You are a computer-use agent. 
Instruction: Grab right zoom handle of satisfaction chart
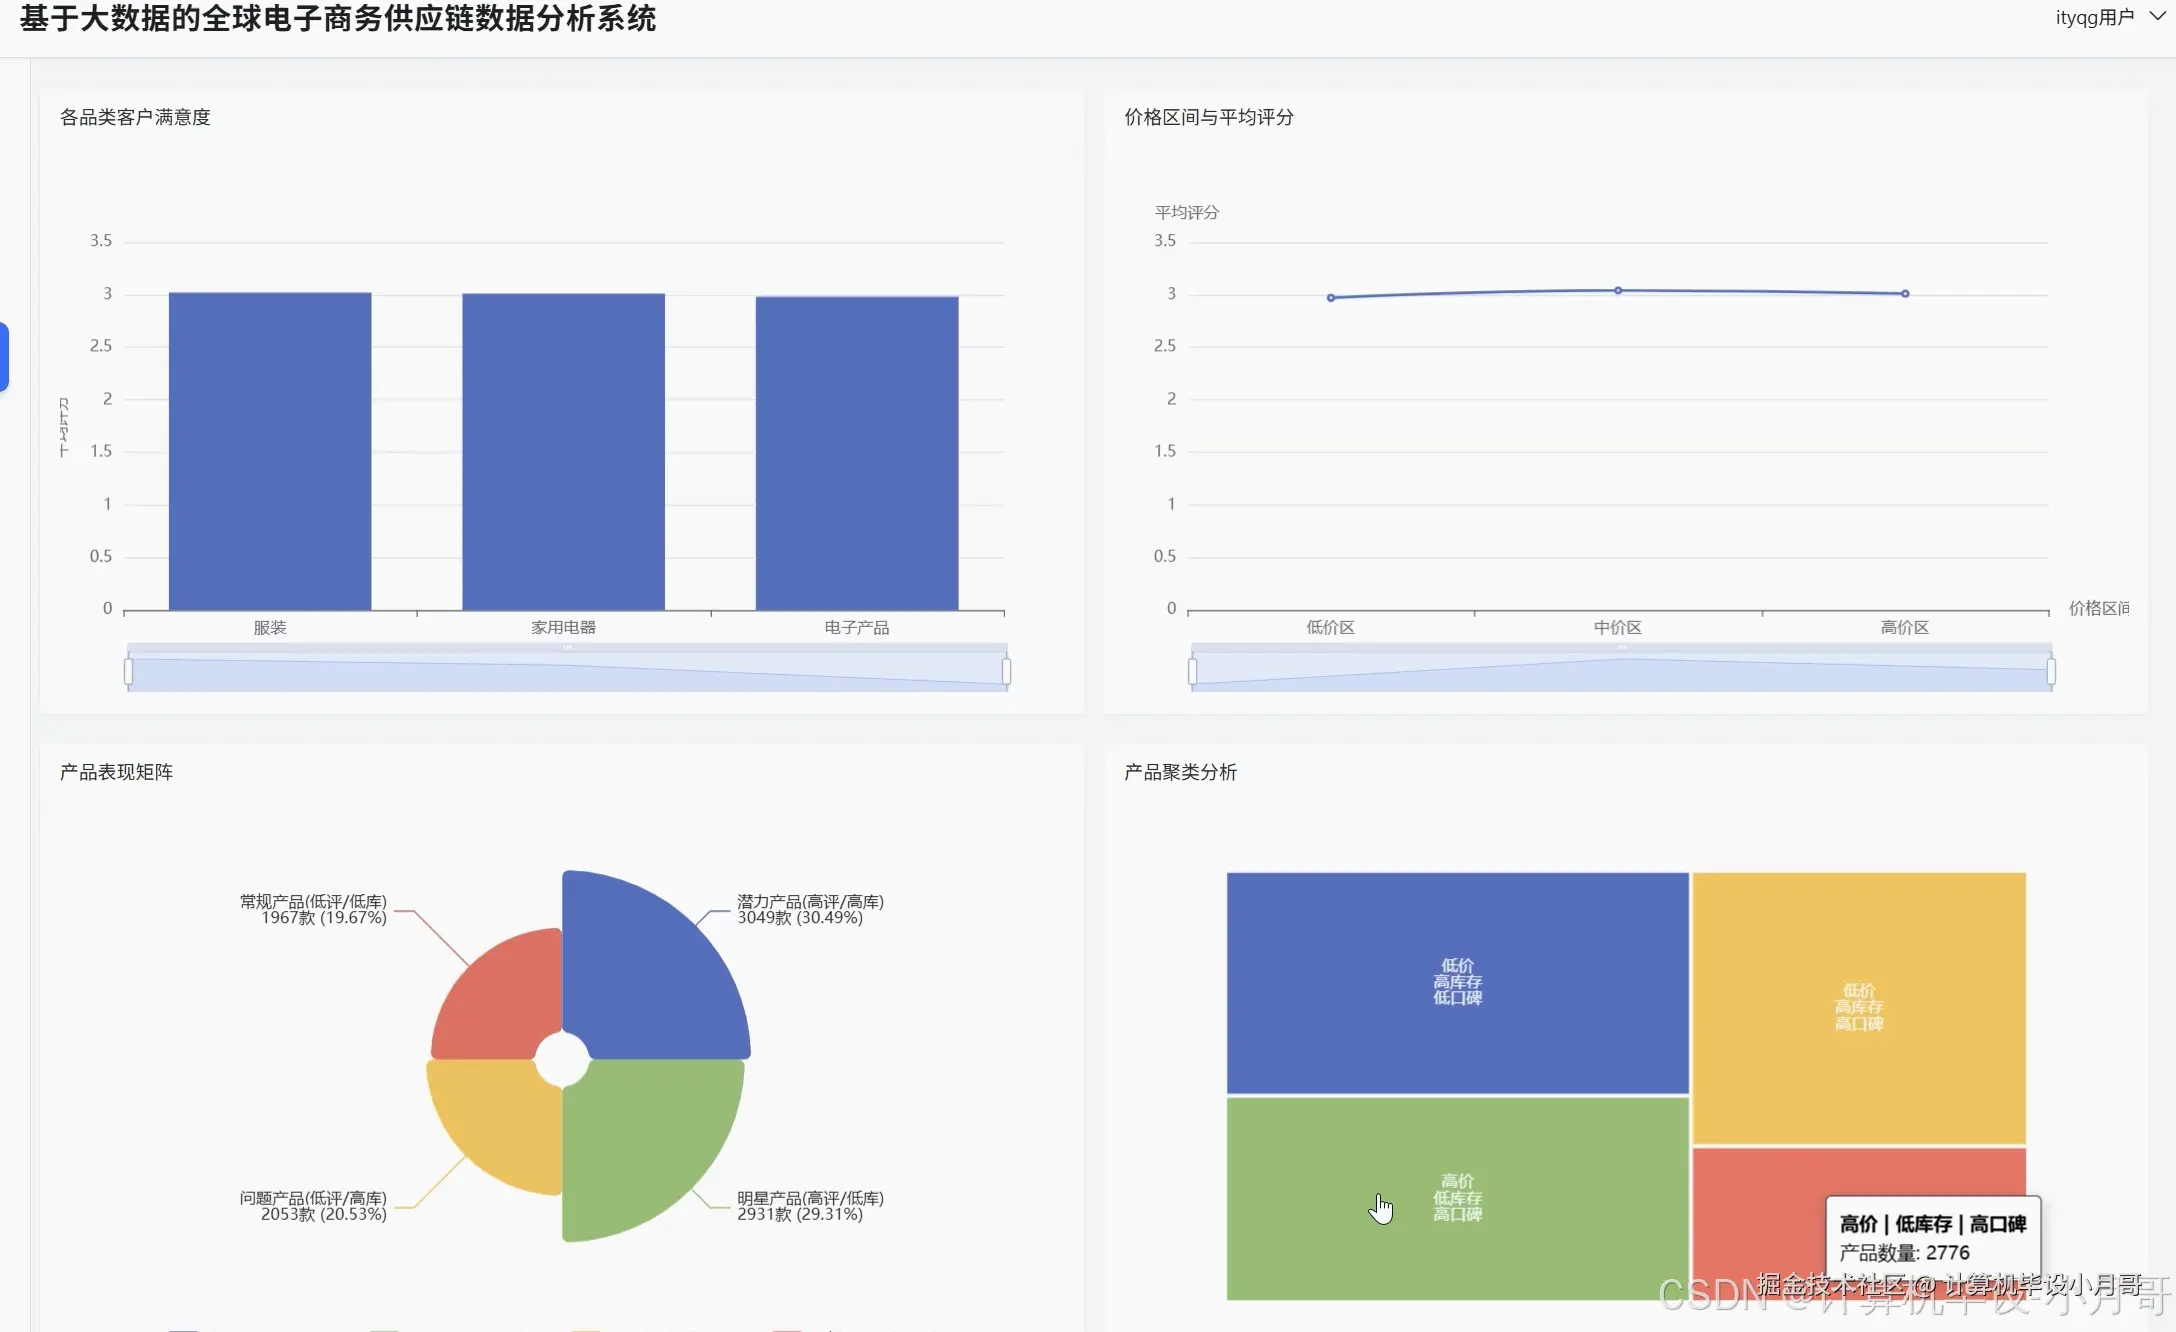click(x=1006, y=670)
